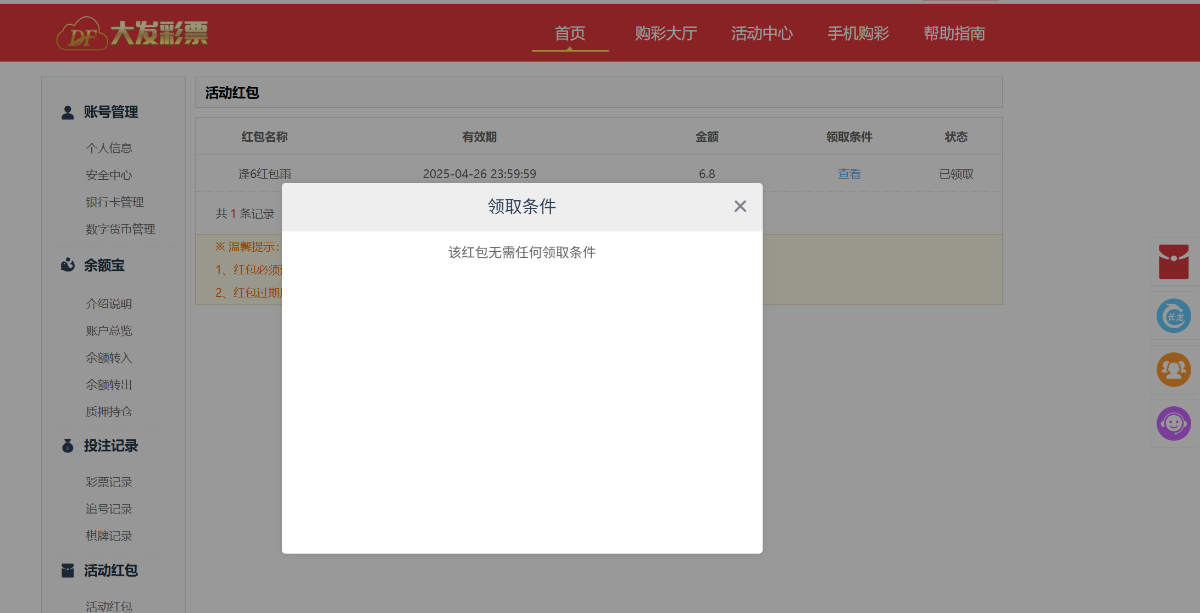Screen dimensions: 1200x613
Task: Go to 安全中心 in sidebar
Action: [x=109, y=175]
